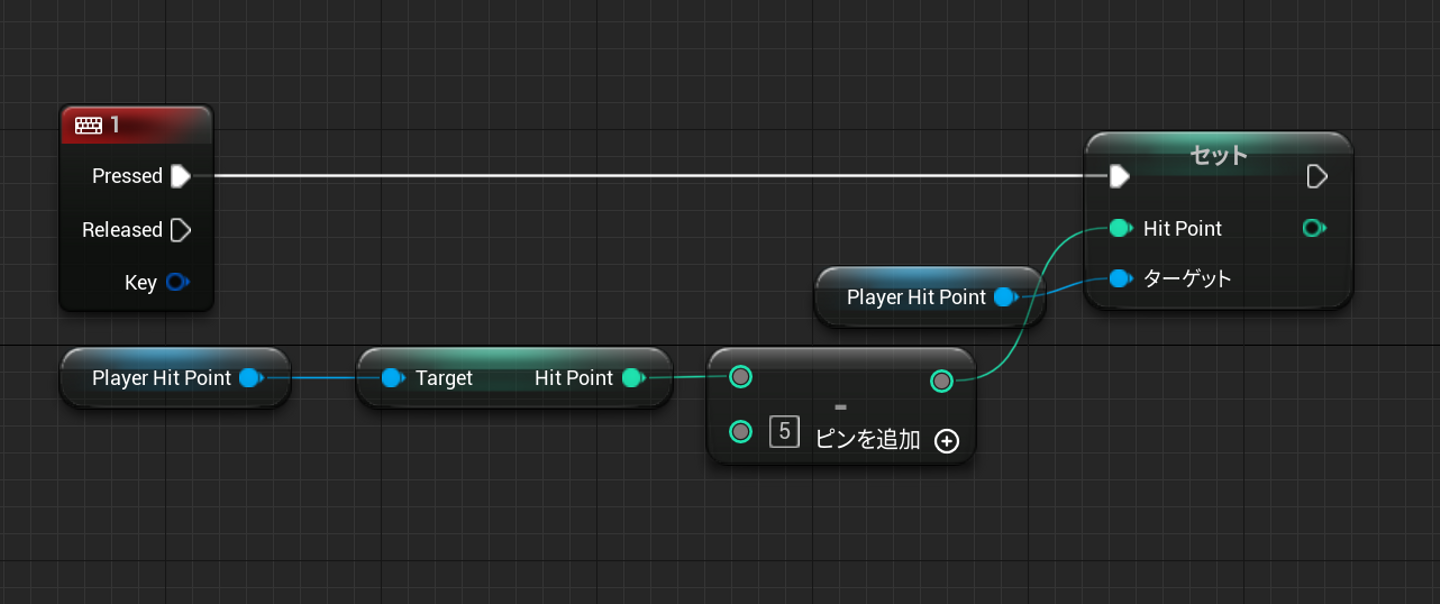Click the output pin of the subtract node
1440x604 pixels.
point(941,380)
